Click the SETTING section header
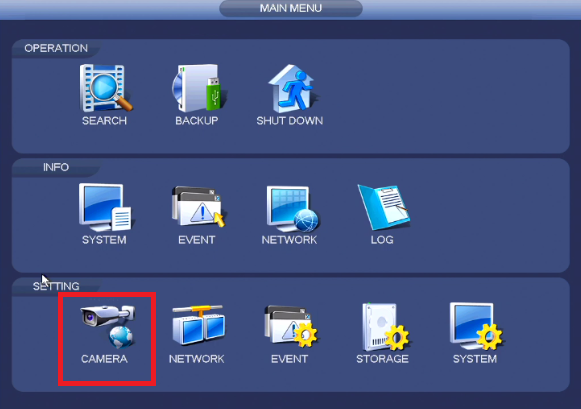 click(56, 286)
